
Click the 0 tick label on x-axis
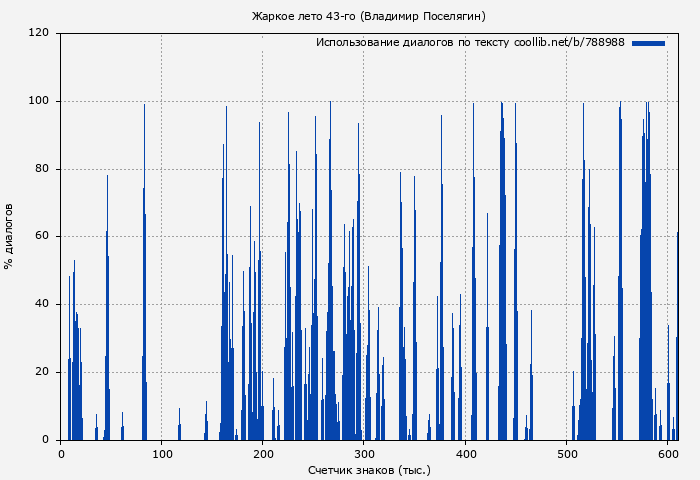click(x=61, y=454)
